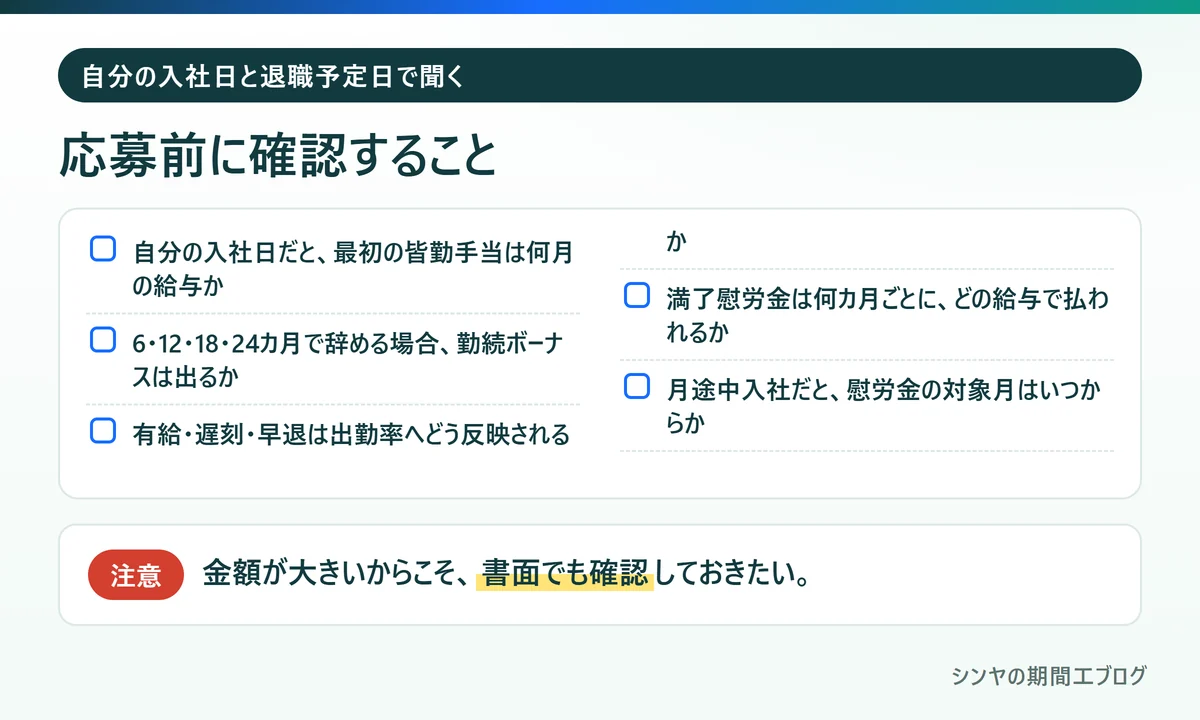Tick the checkbox for 6・12・18・24カ月で辞める場合
Screen dimensions: 1200x720
(103, 340)
